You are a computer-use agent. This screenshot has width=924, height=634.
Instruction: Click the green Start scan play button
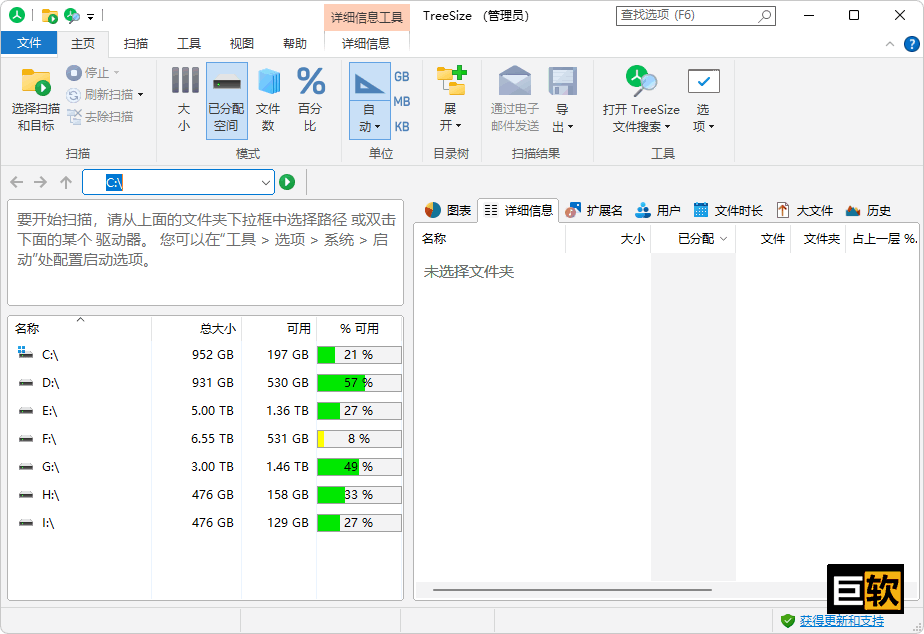pos(287,182)
